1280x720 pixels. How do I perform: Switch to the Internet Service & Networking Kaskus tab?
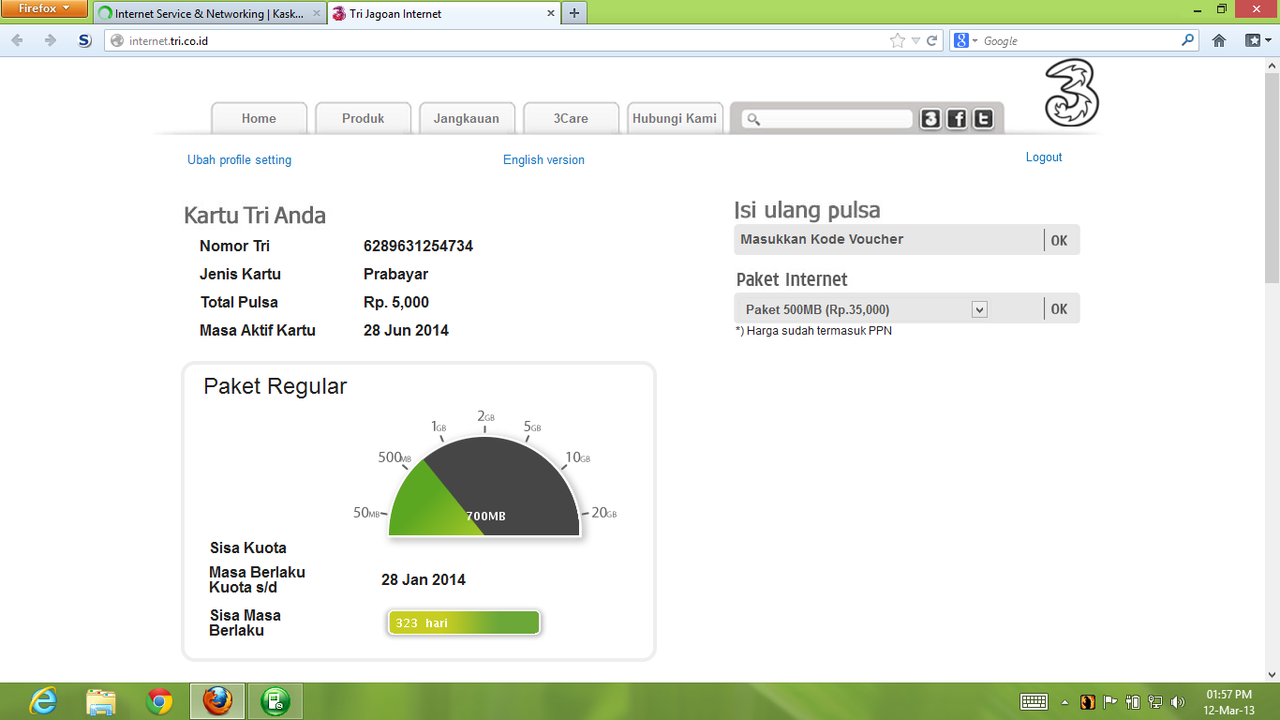pos(208,14)
